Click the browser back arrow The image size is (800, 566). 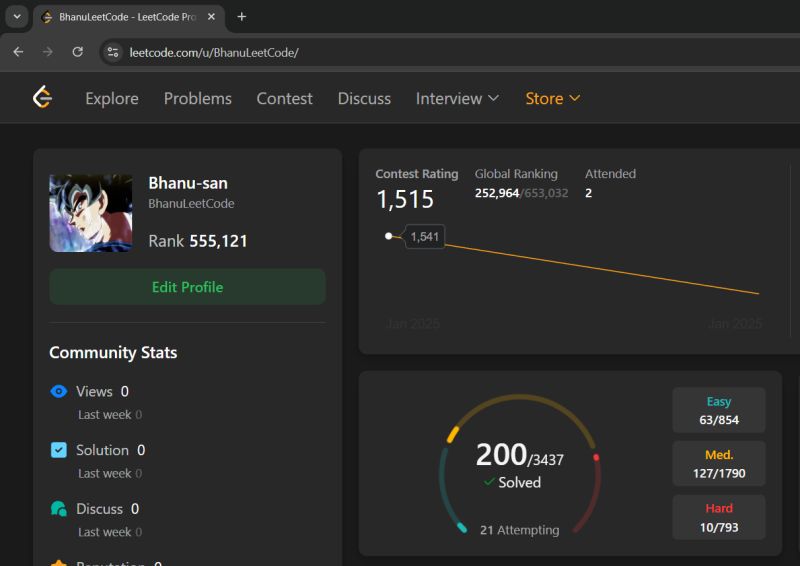18,52
